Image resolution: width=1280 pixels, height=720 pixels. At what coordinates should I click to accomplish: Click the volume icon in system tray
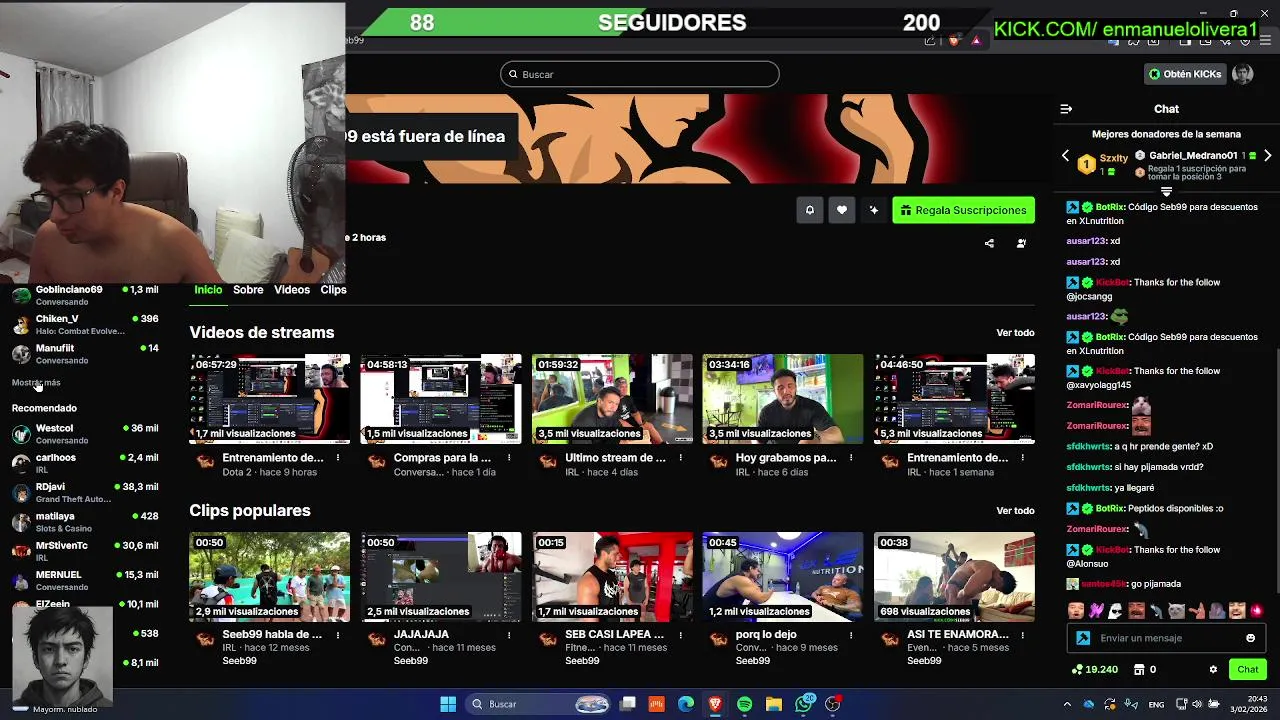[1197, 704]
